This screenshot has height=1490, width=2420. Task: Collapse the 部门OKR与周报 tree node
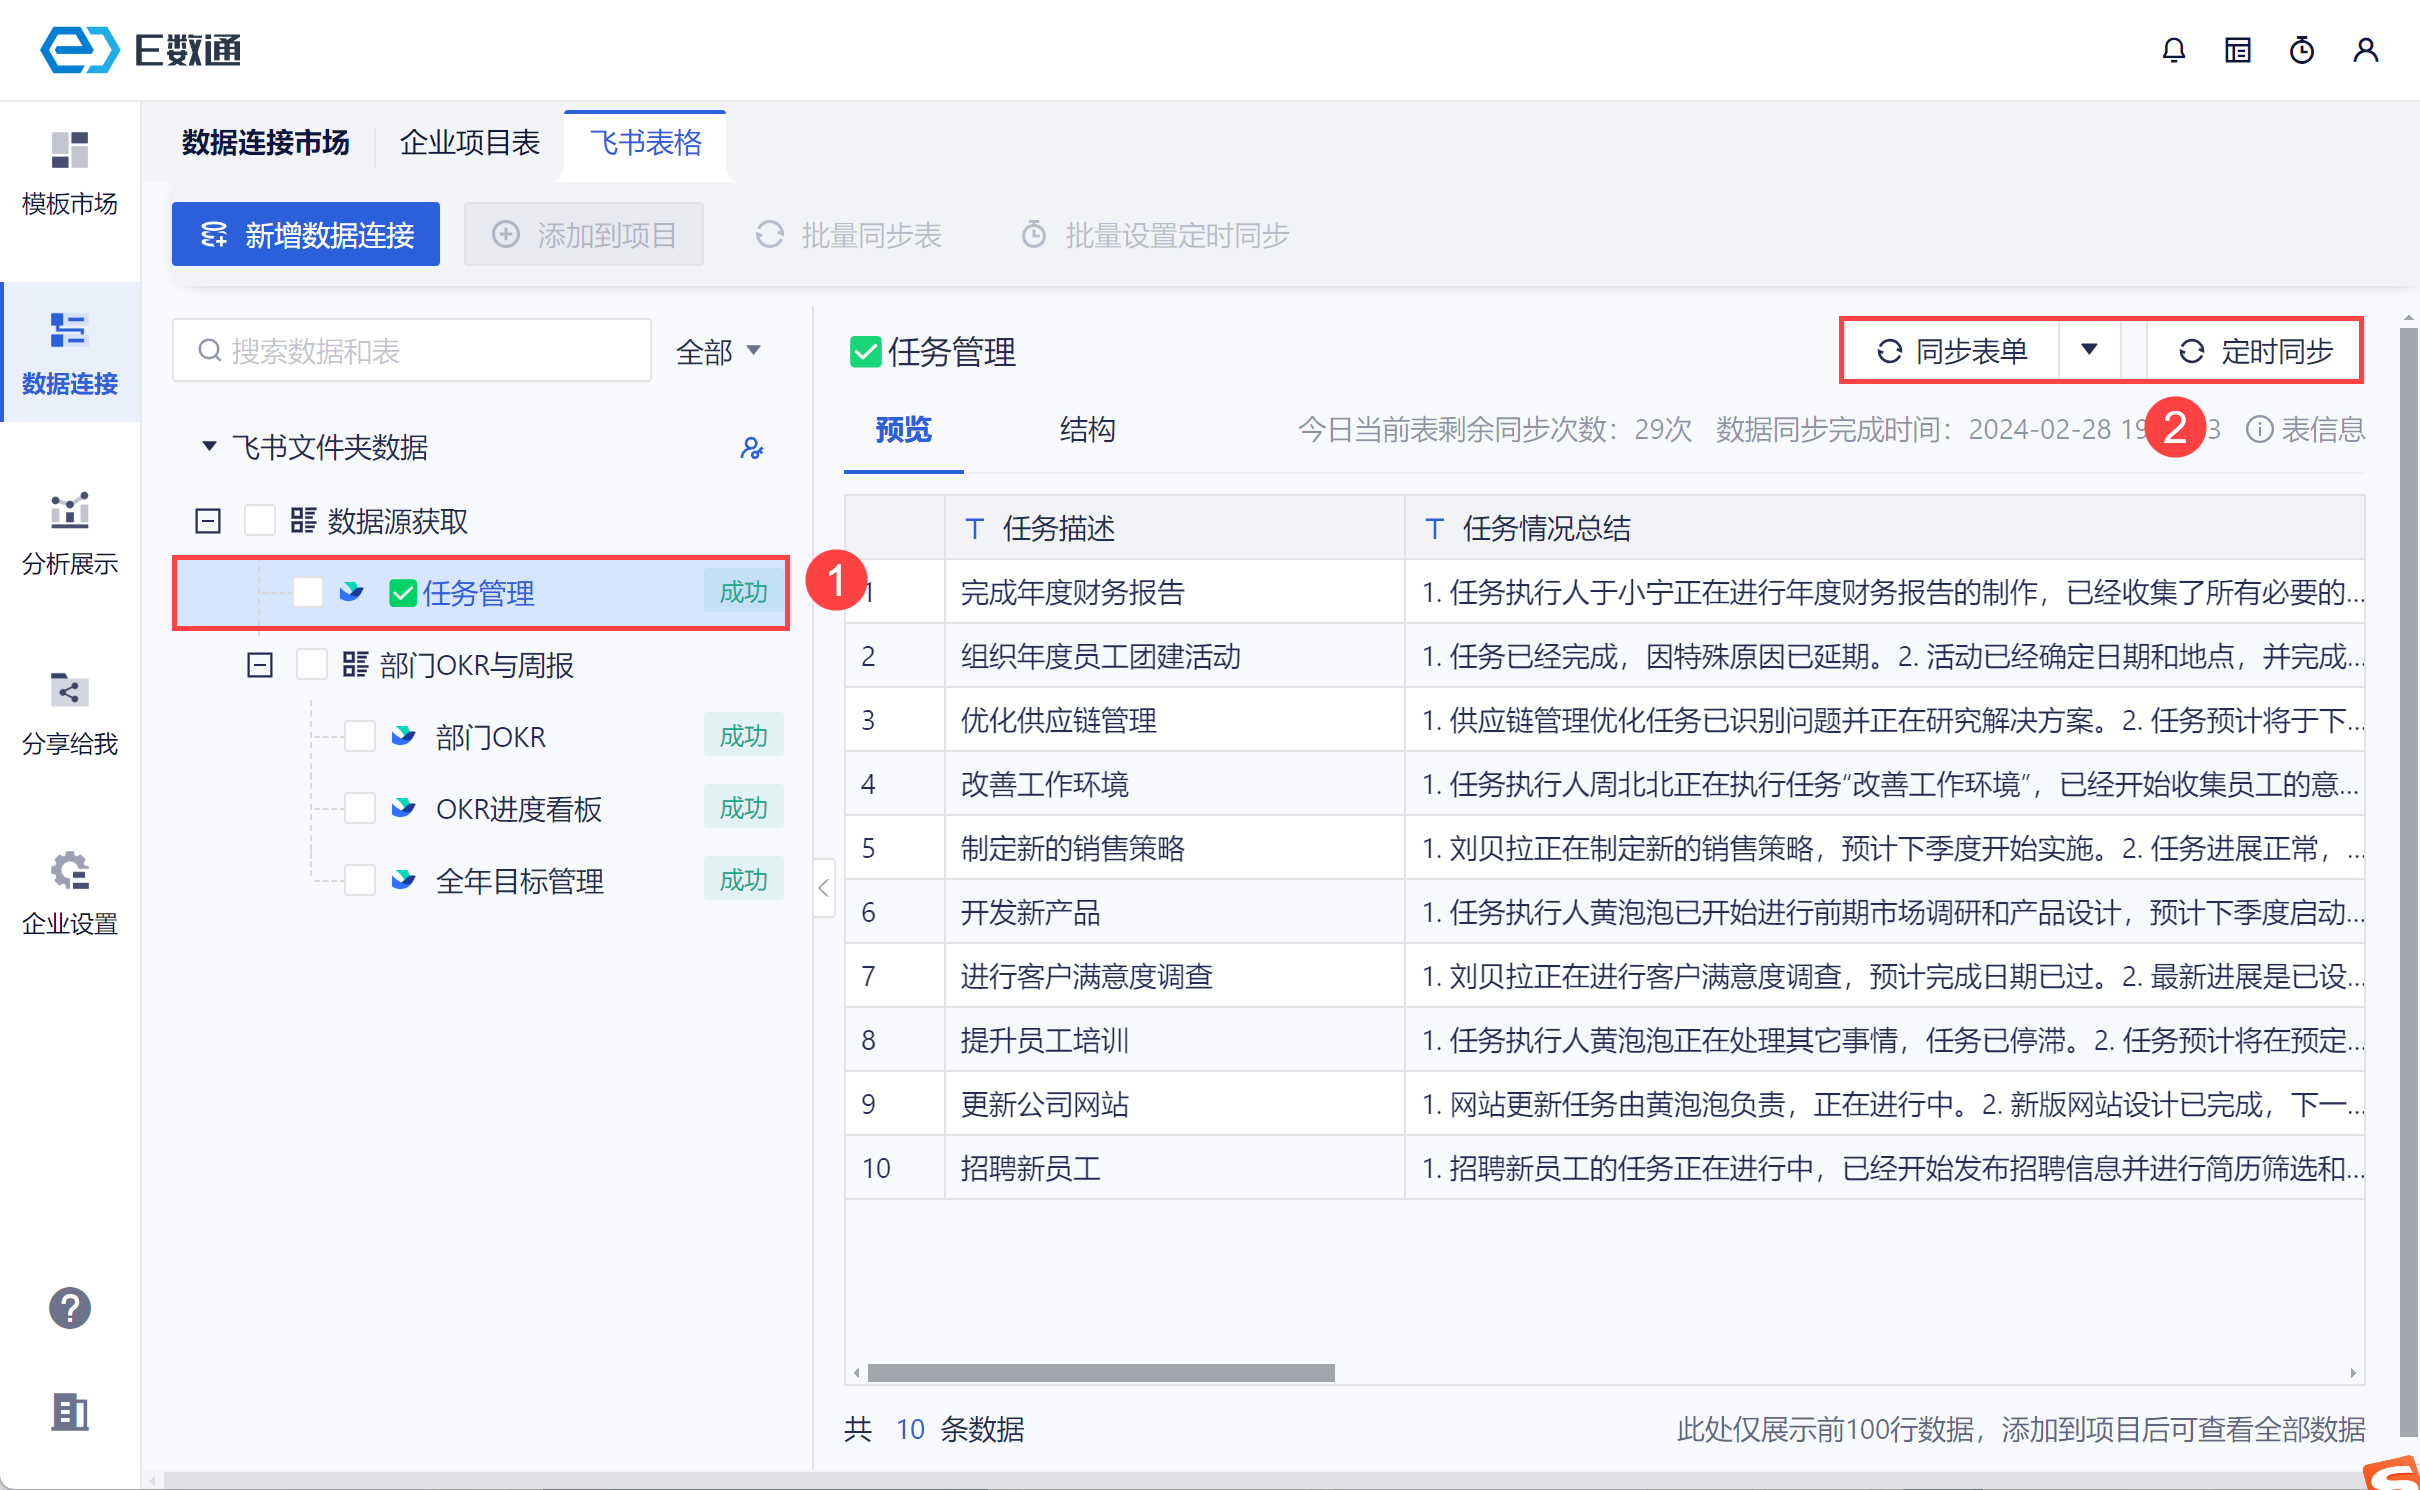[260, 665]
